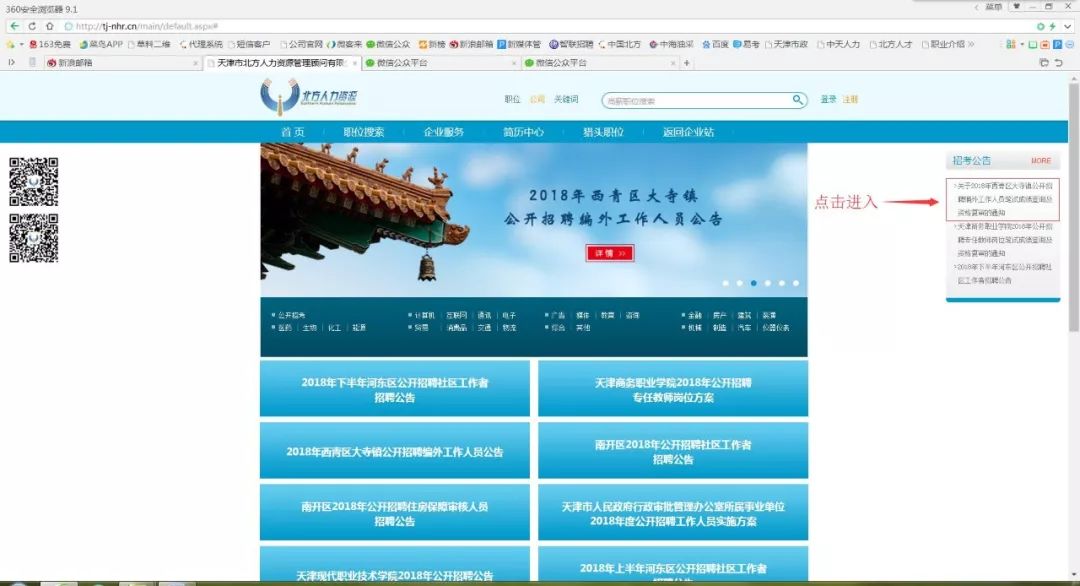Open the browser home page icon
This screenshot has height=586, width=1080.
click(50, 26)
